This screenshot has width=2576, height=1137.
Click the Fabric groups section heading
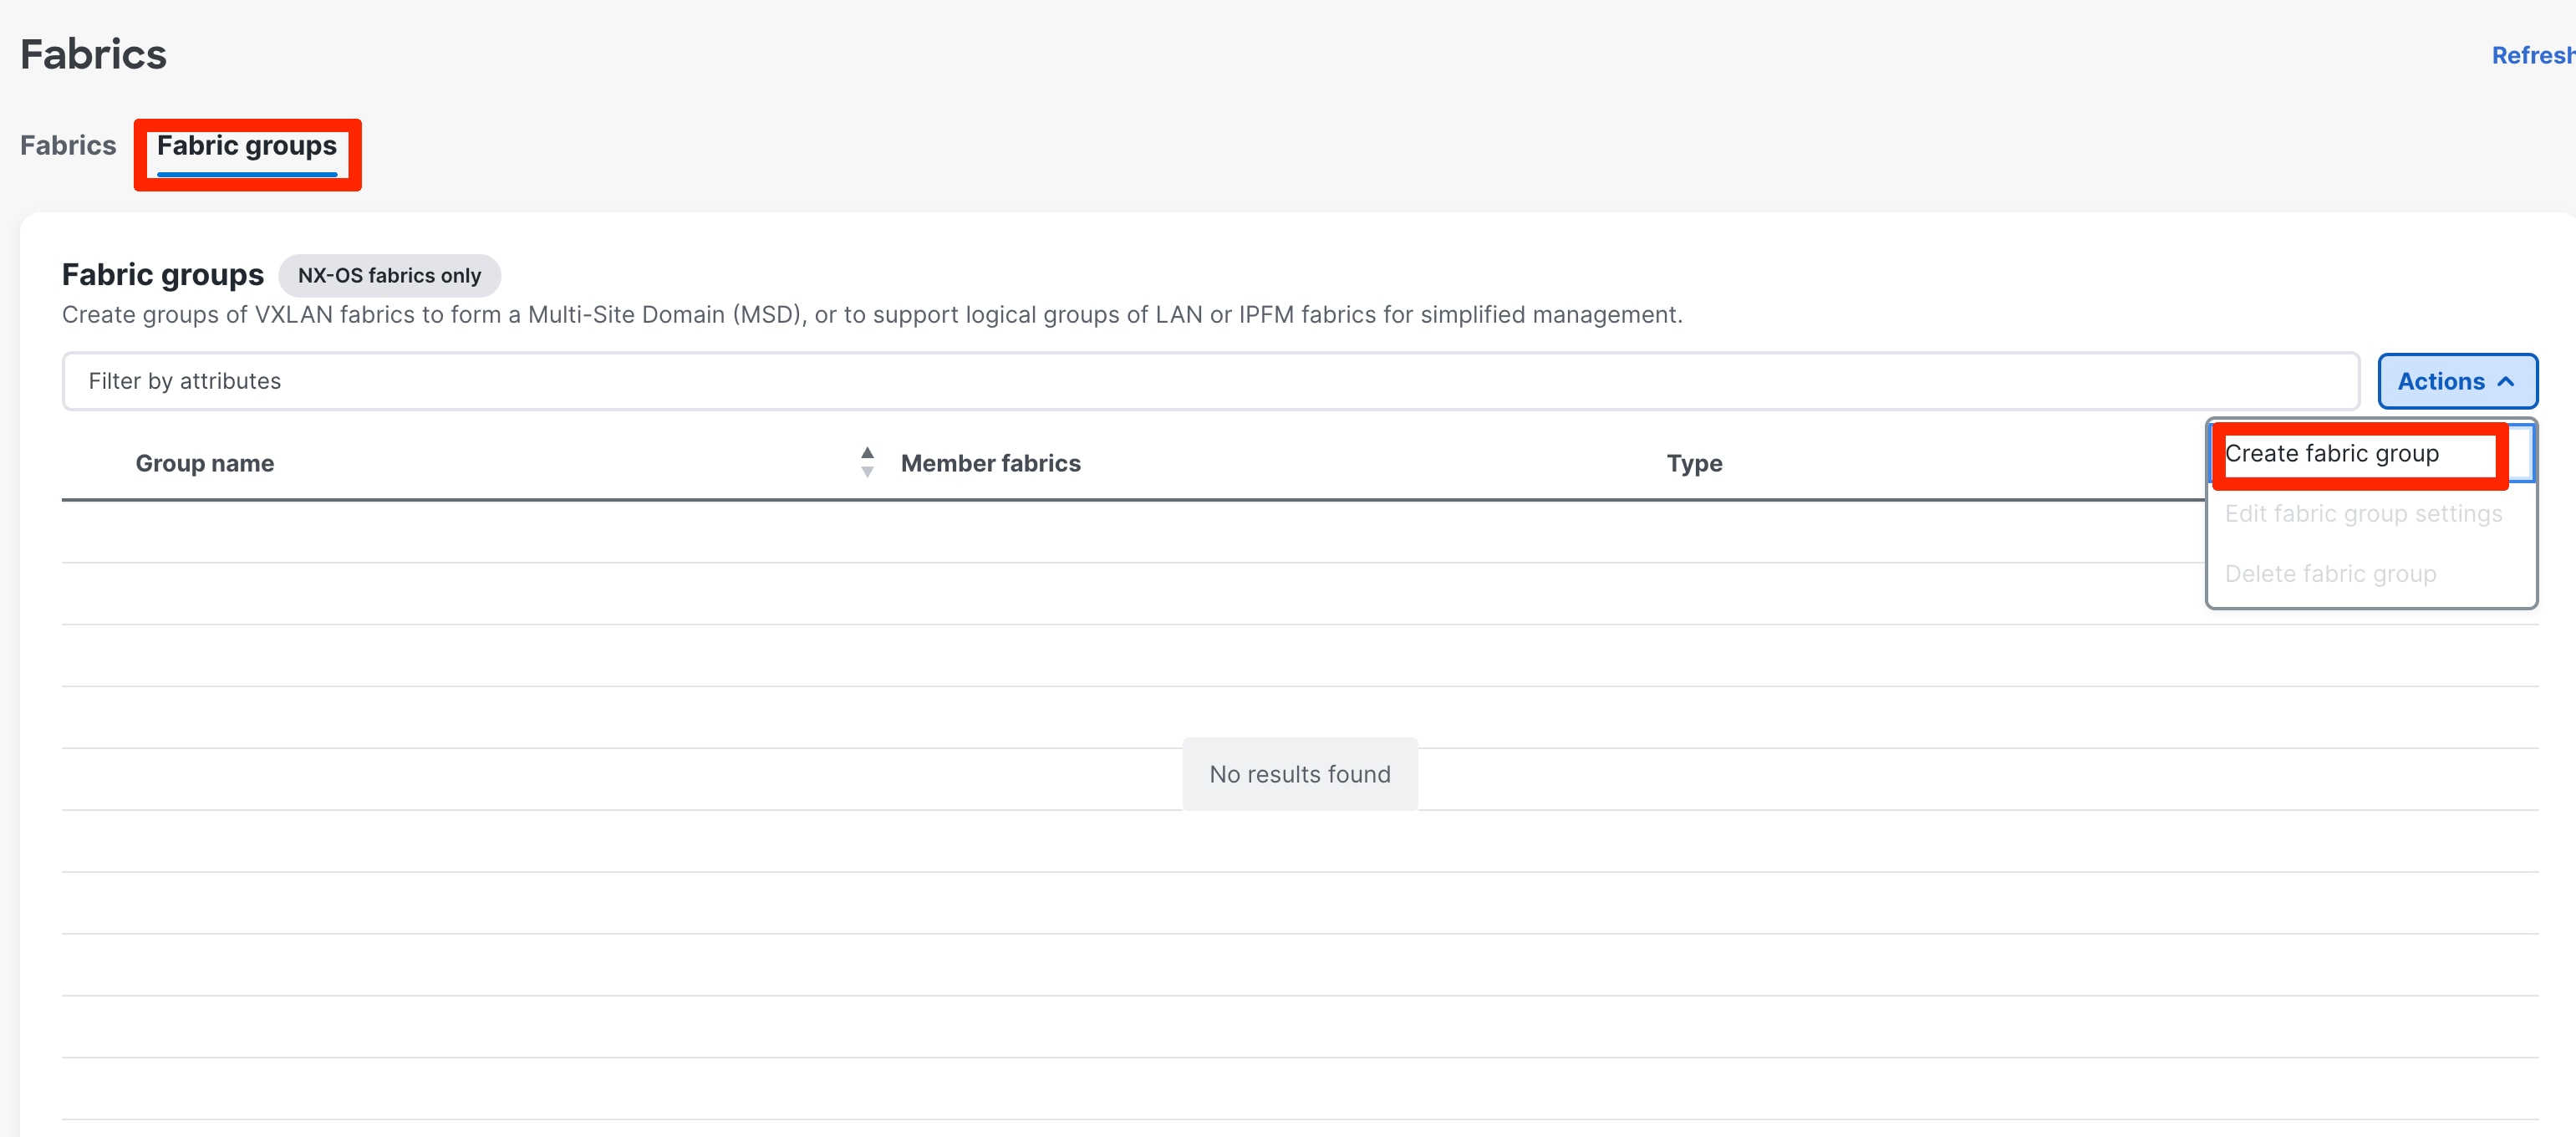(163, 275)
